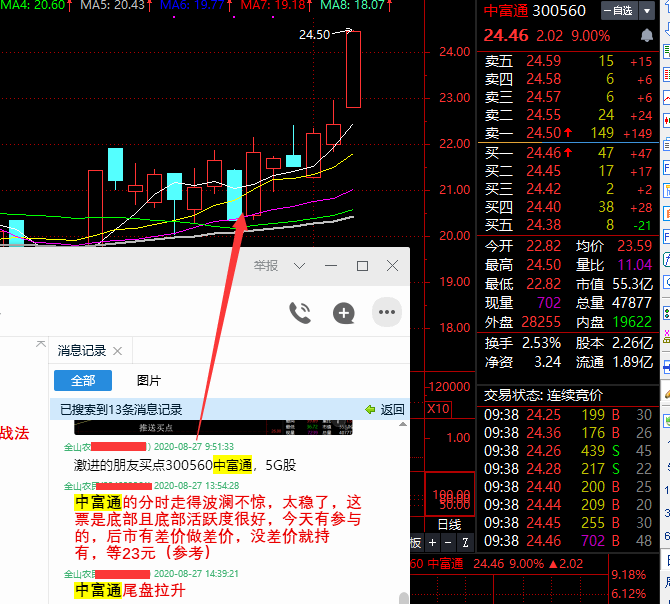Click the 量比 11.04 value
Viewport: 670px width, 604px height.
[635, 265]
